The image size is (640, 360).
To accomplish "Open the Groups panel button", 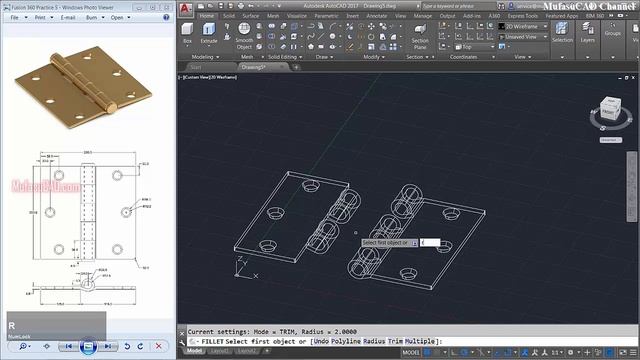I will click(x=612, y=29).
